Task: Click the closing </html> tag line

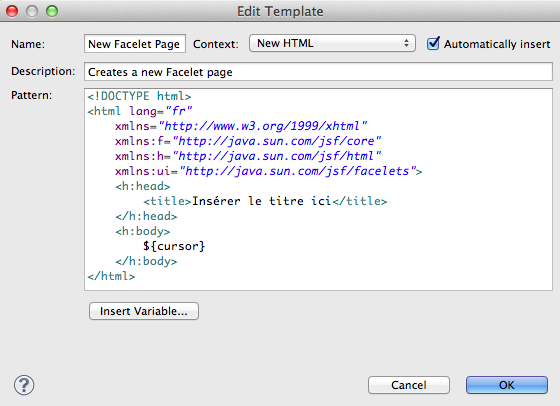Action: coord(111,276)
